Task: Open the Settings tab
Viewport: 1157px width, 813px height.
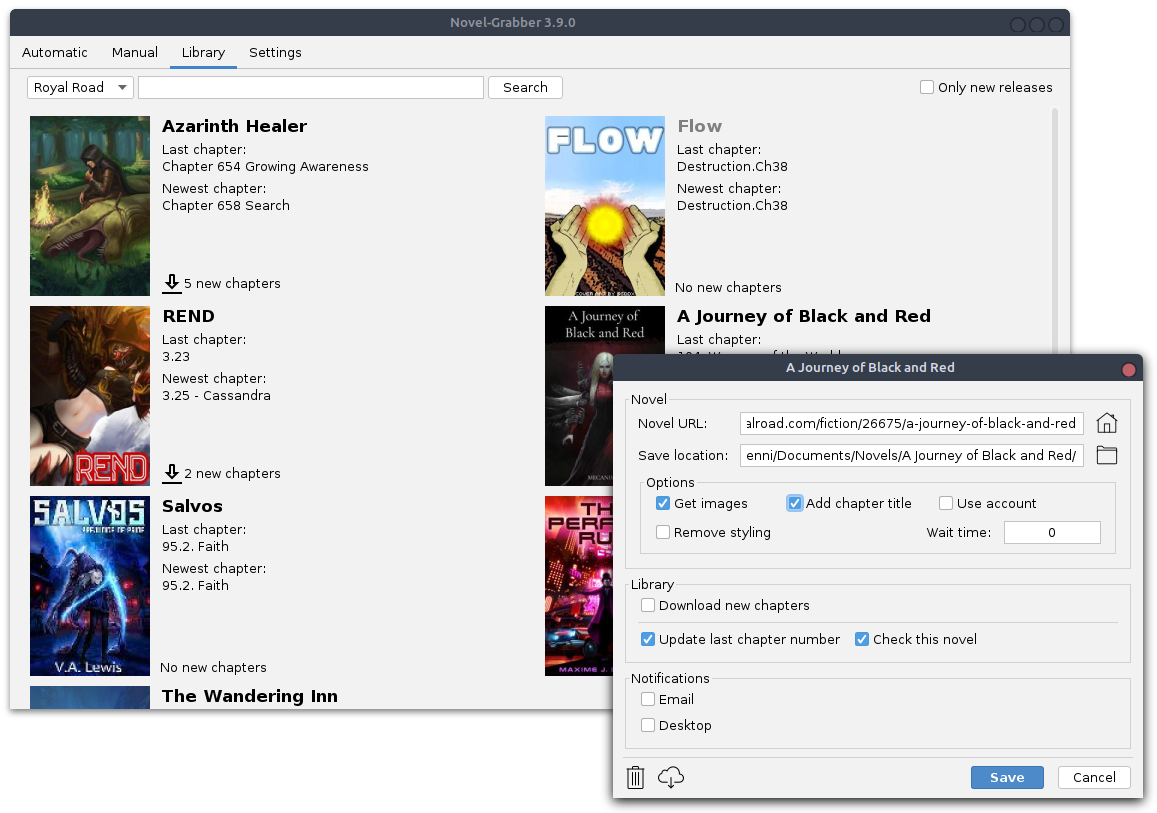Action: coord(275,52)
